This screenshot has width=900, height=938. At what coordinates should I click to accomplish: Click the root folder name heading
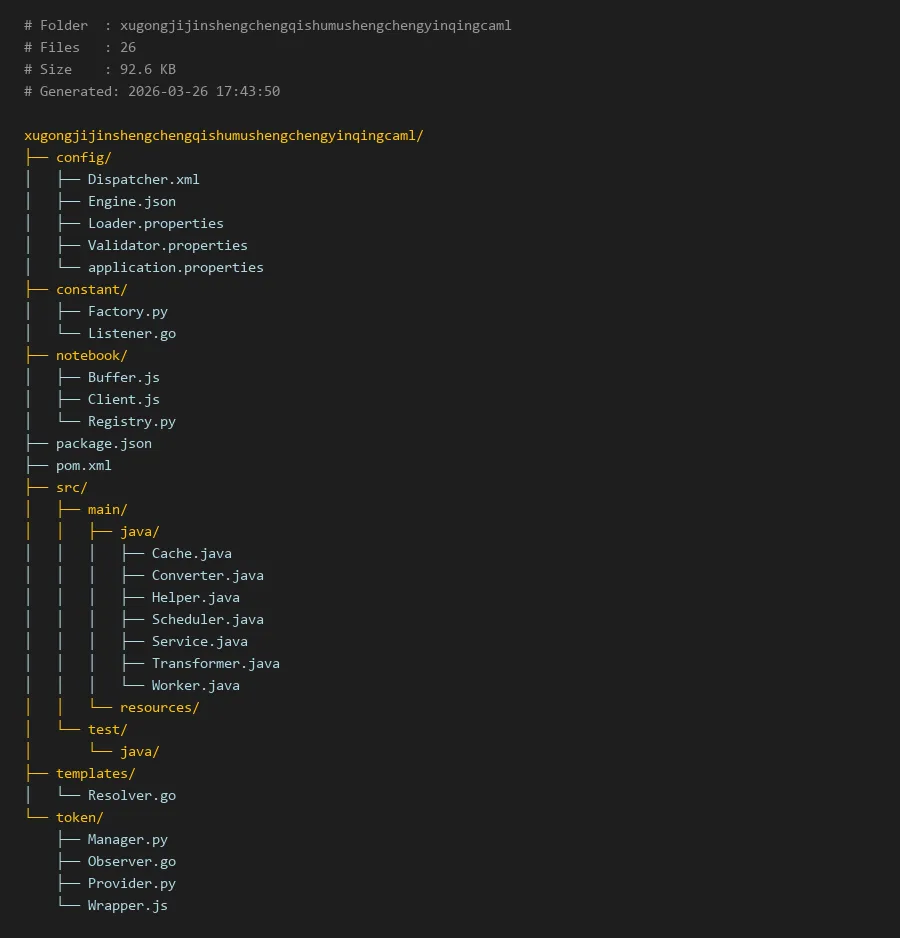pyautogui.click(x=224, y=135)
